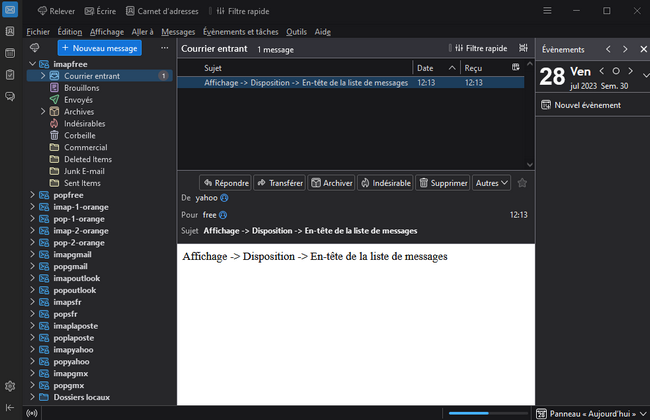Screen dimensions: 650x420
Task: Click go-to-today circle in today pane
Action: [x=616, y=71]
